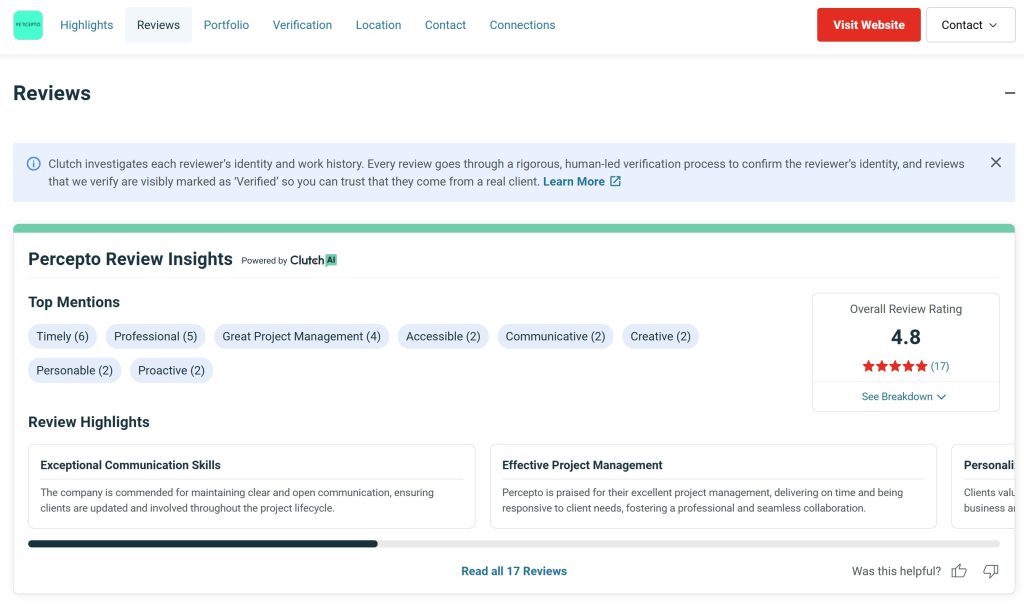This screenshot has width=1024, height=608.
Task: Select the Reviews tab
Action: (x=158, y=25)
